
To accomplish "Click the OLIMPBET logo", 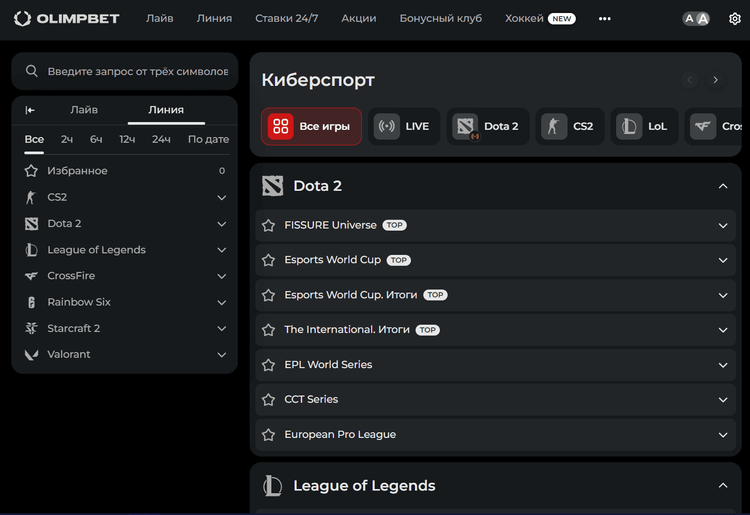I will 66,19.
